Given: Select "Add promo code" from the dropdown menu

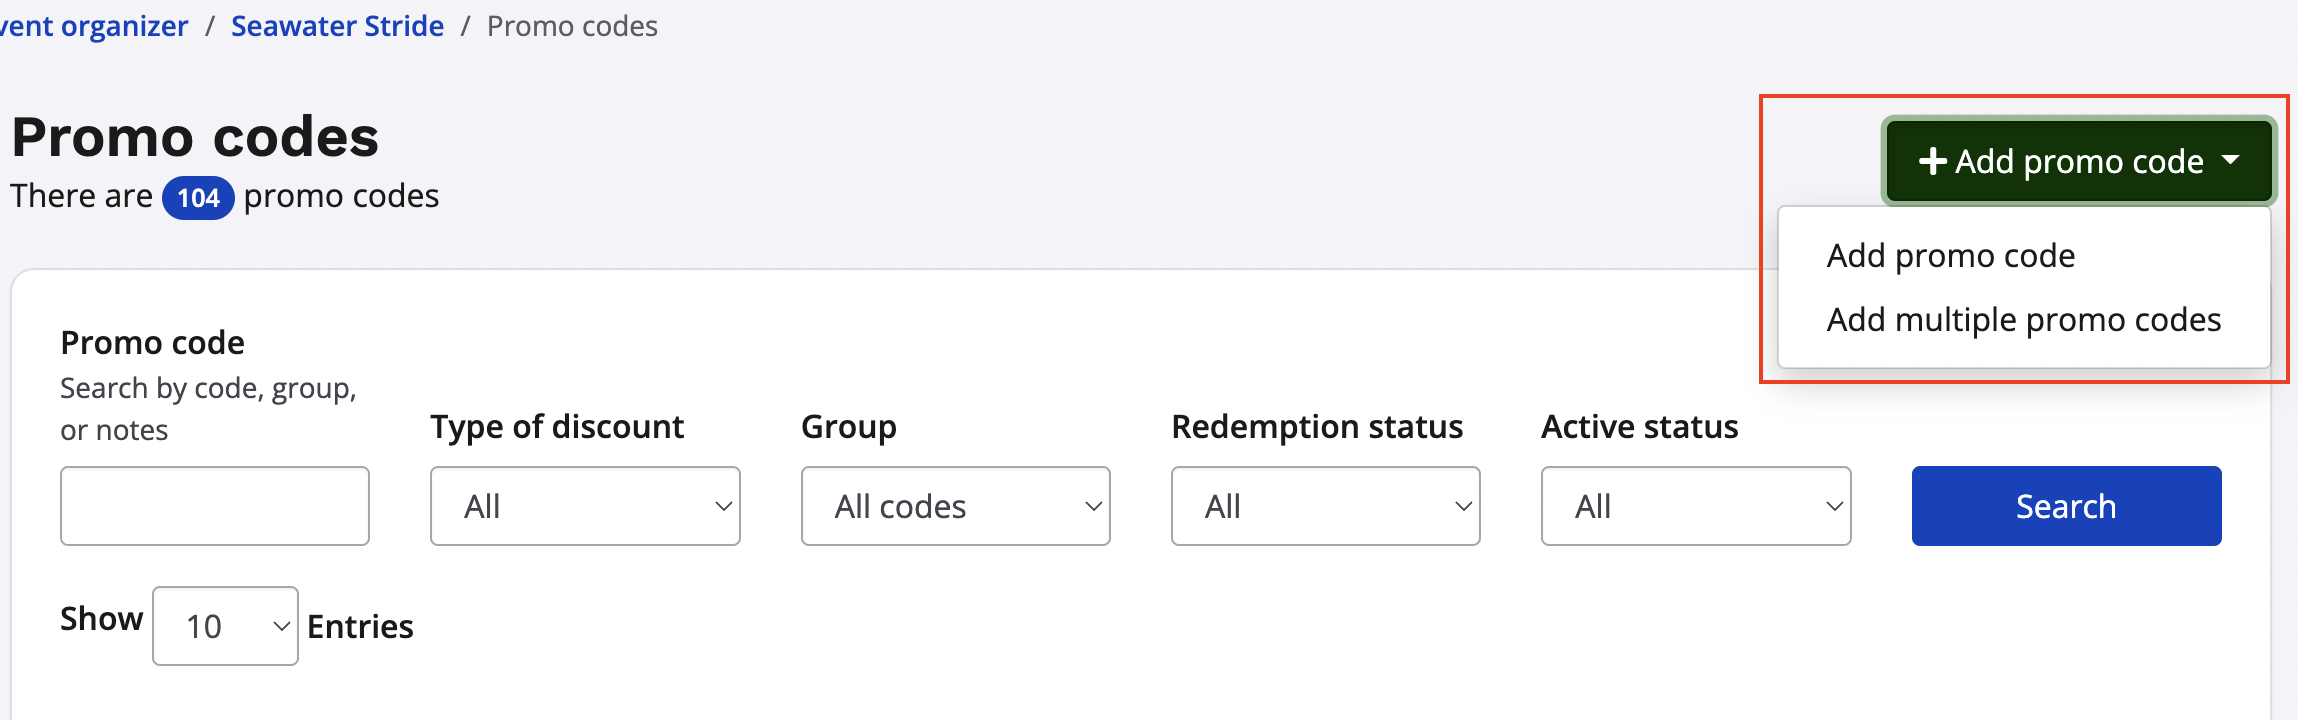Looking at the screenshot, I should [x=1950, y=256].
